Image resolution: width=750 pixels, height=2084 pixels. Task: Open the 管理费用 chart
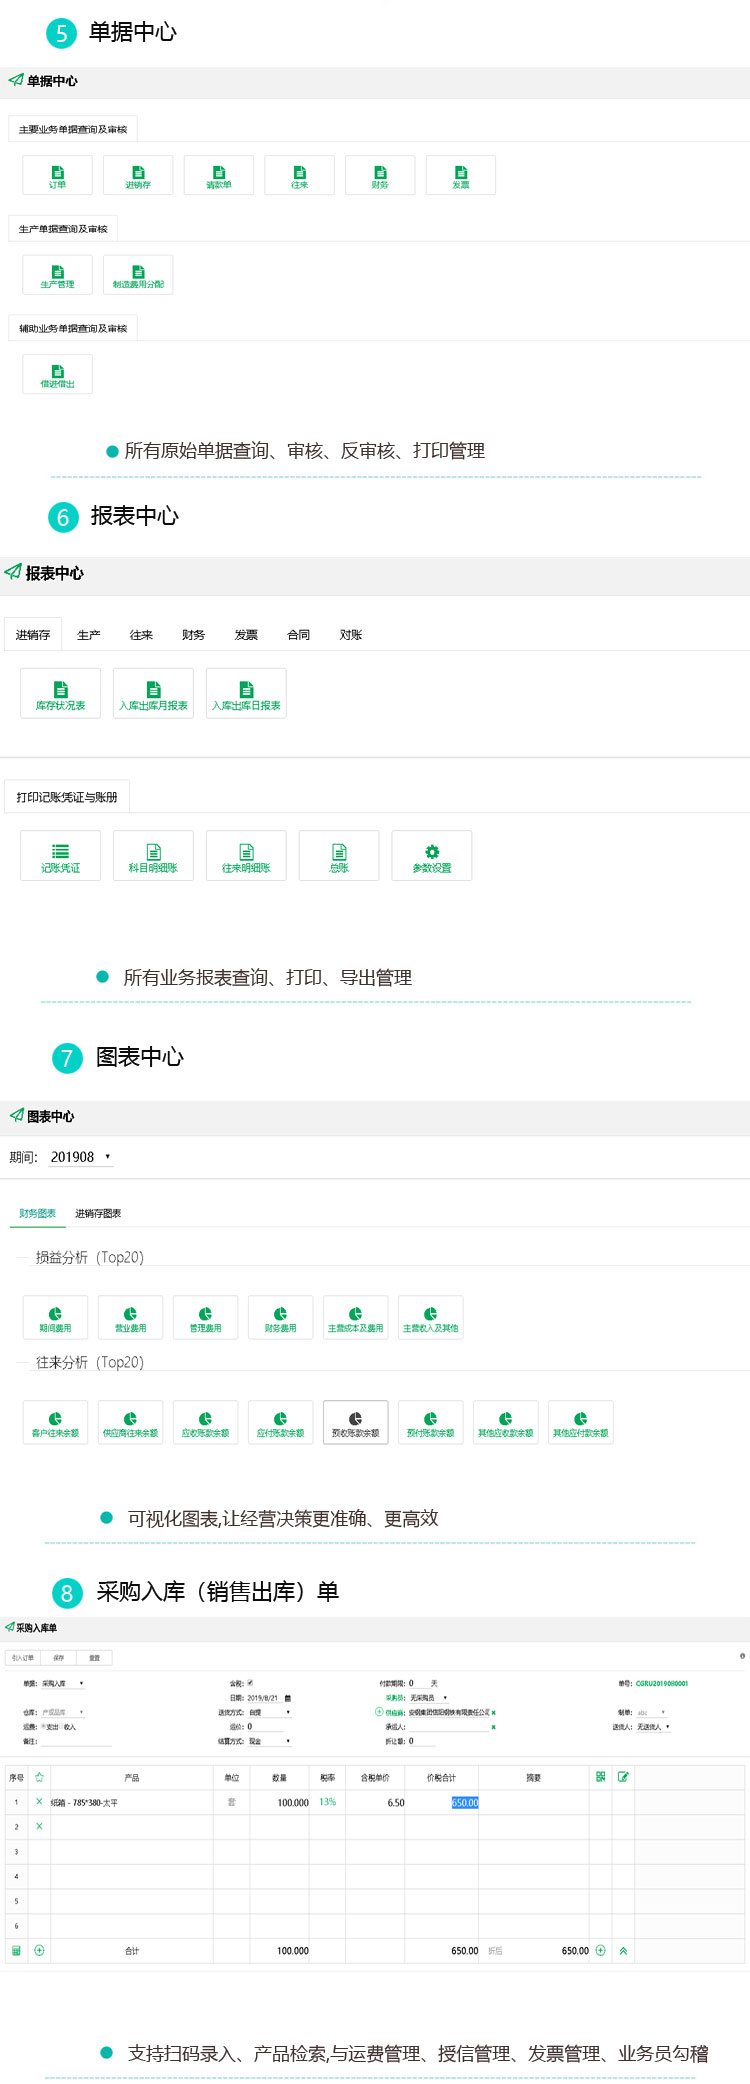205,1317
